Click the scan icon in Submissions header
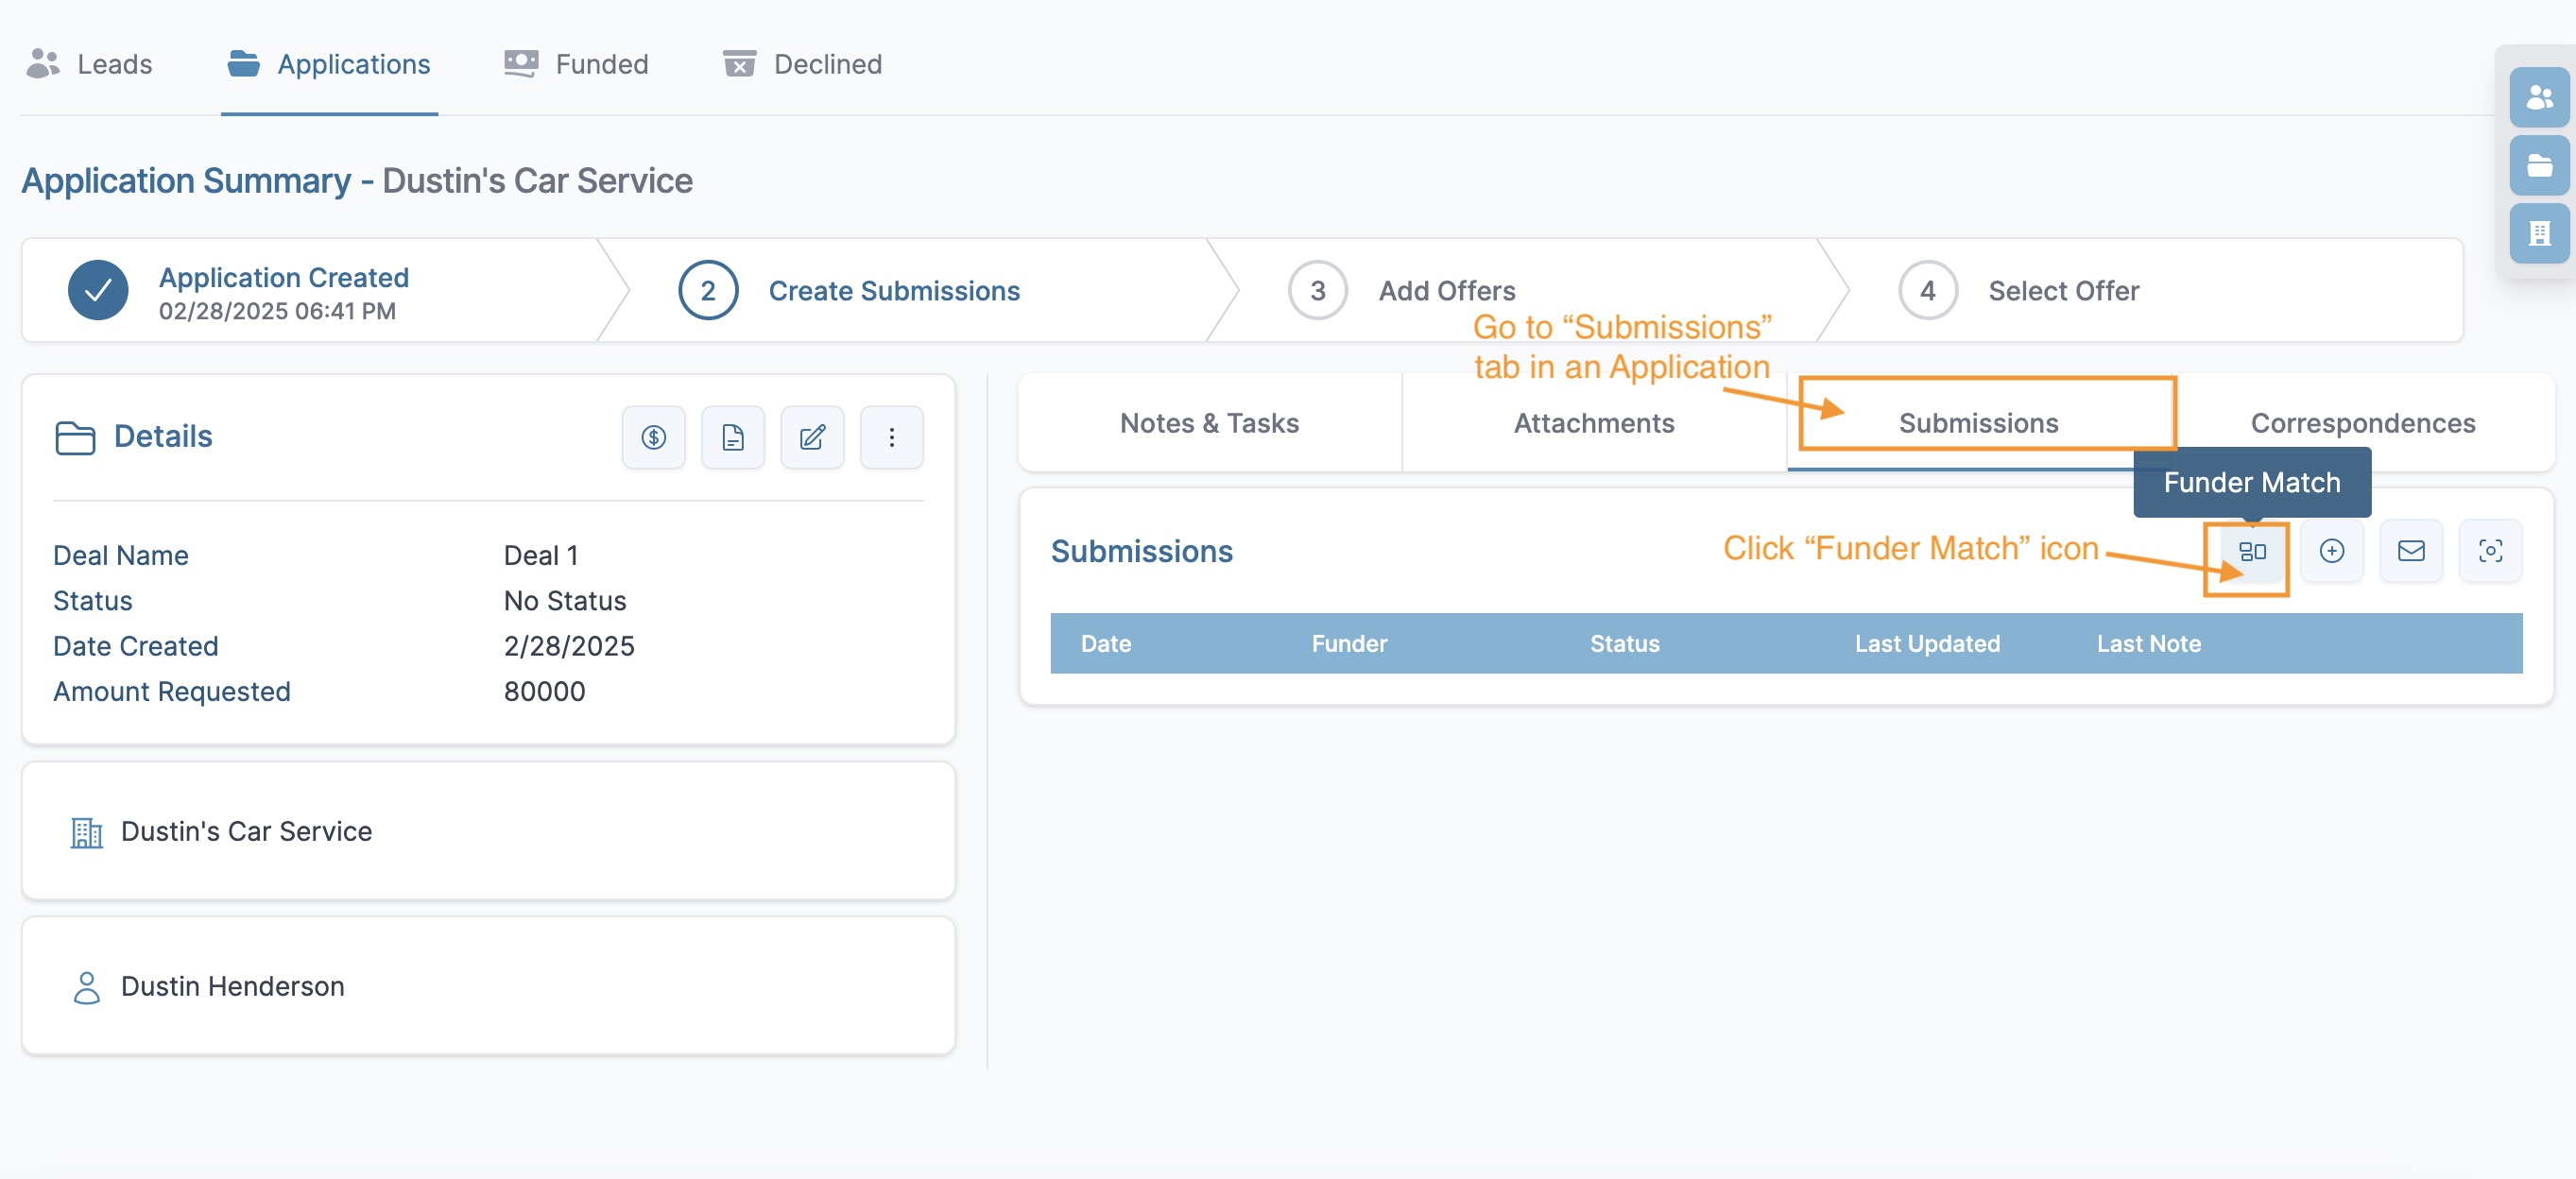 point(2489,551)
